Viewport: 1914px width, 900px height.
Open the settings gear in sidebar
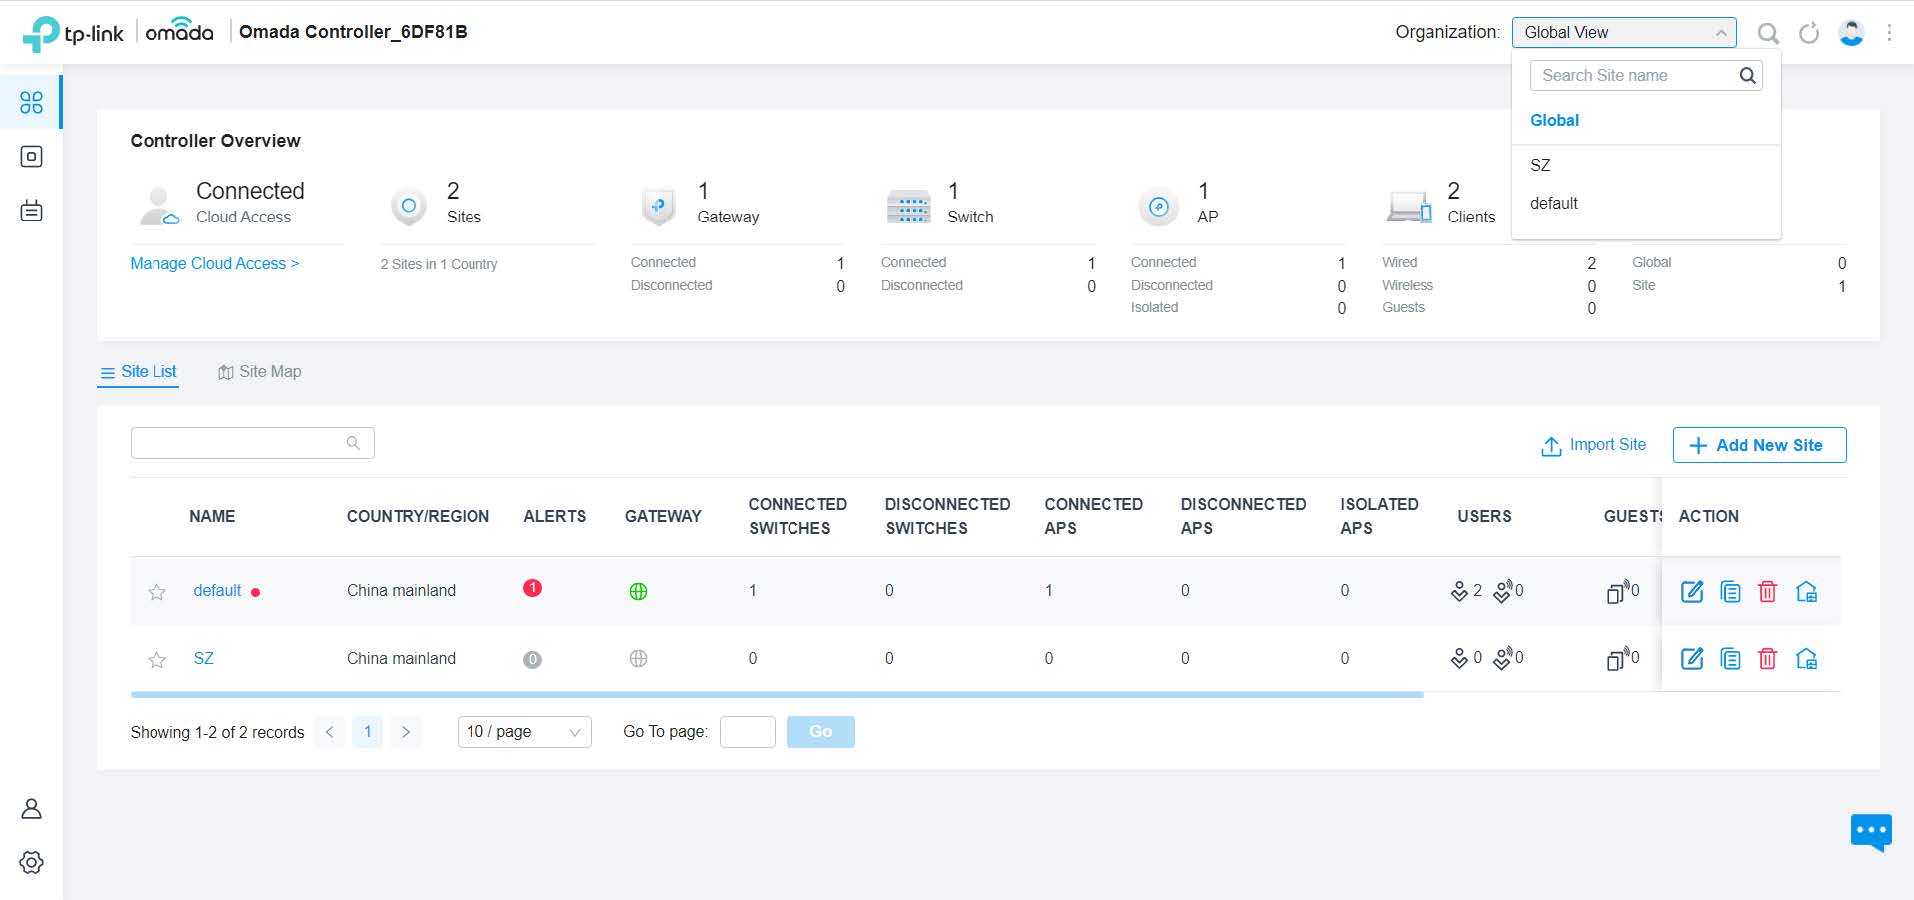[31, 862]
